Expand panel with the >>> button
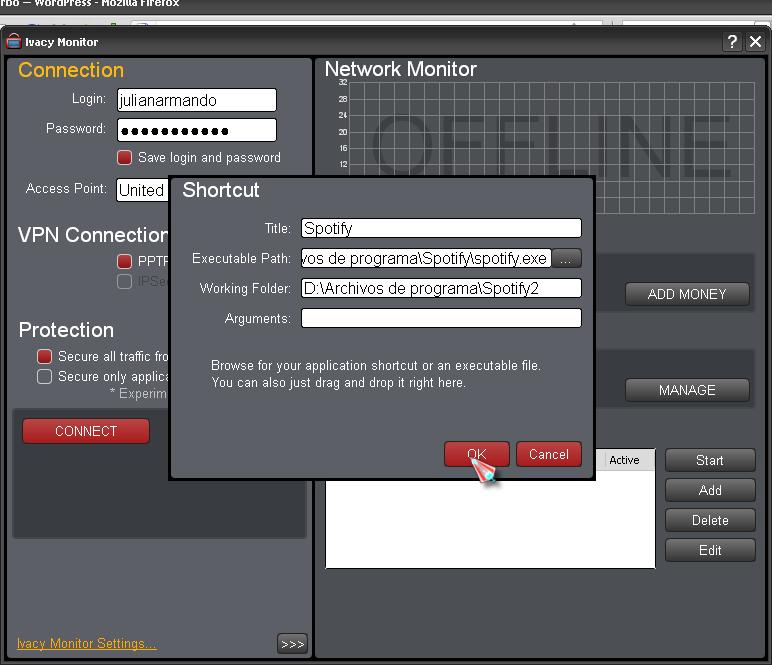 coord(292,644)
